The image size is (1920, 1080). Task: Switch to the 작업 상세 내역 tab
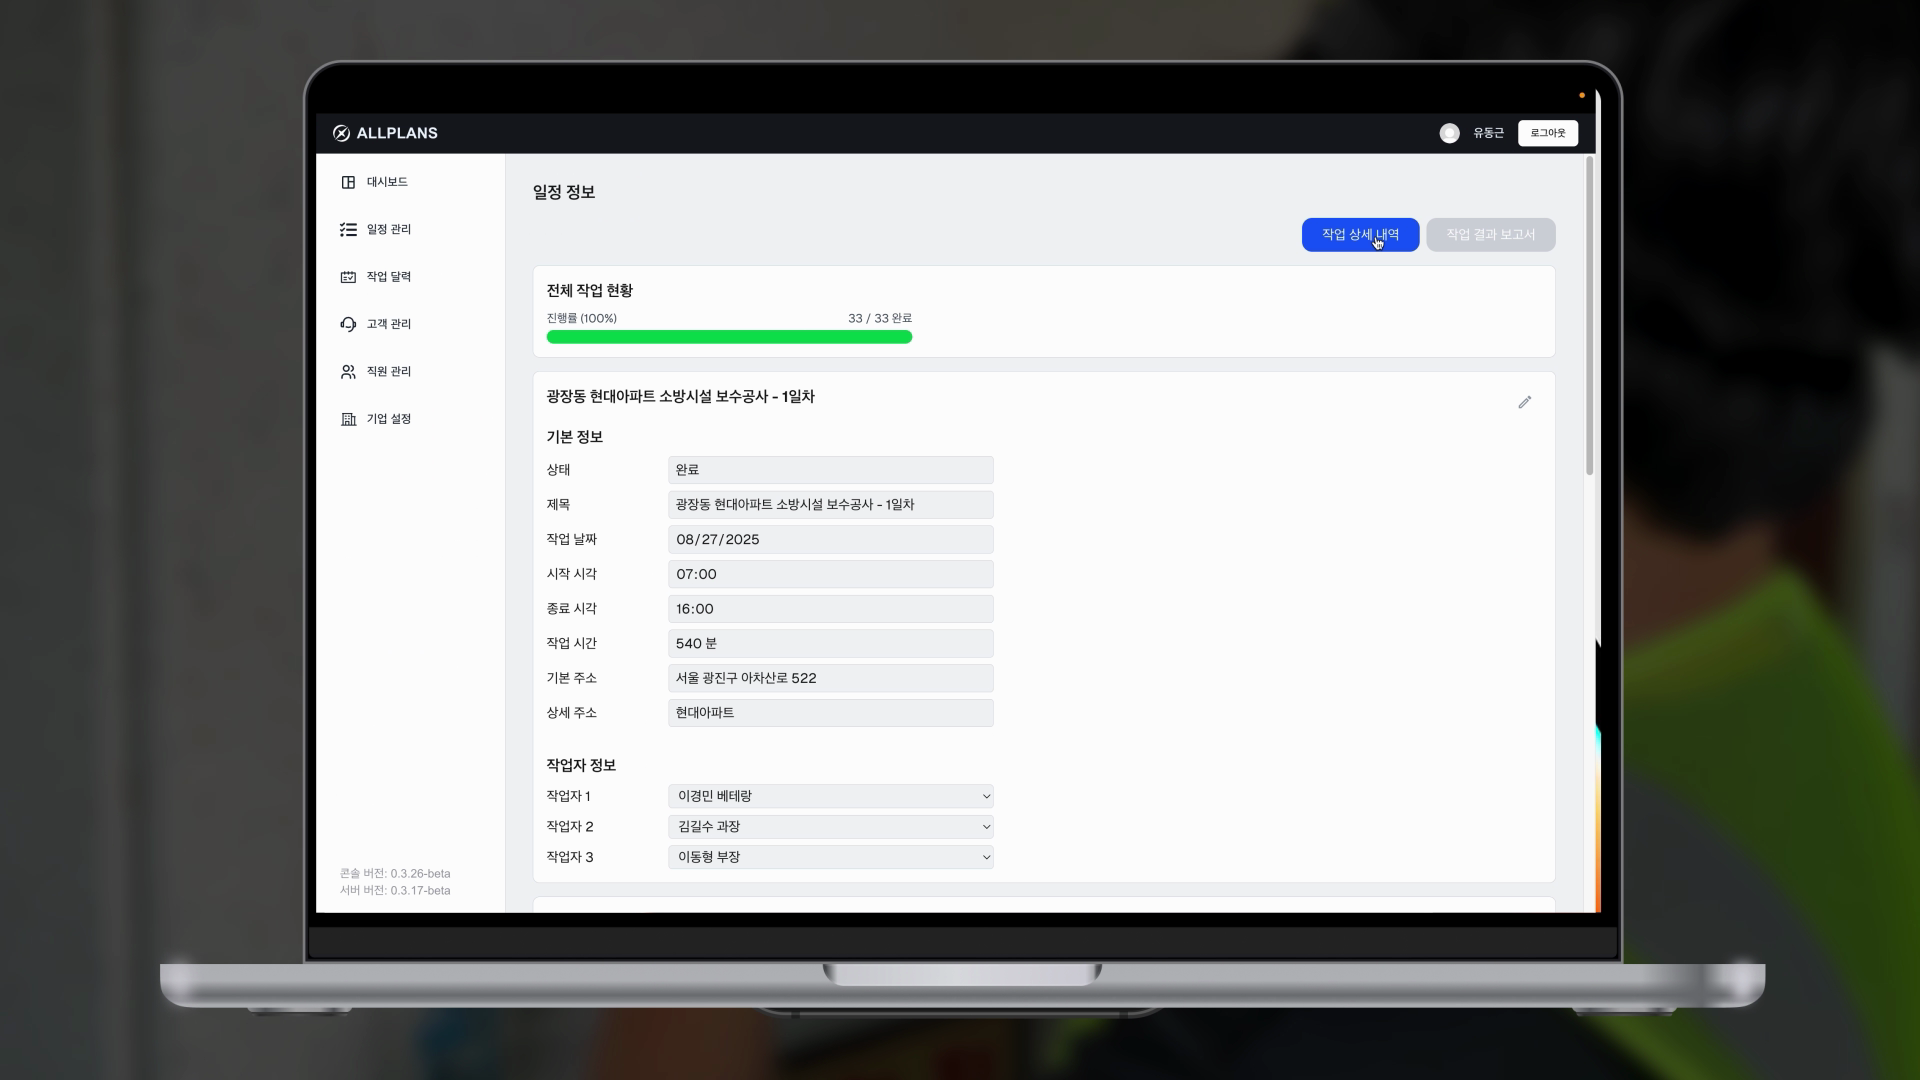[1359, 235]
